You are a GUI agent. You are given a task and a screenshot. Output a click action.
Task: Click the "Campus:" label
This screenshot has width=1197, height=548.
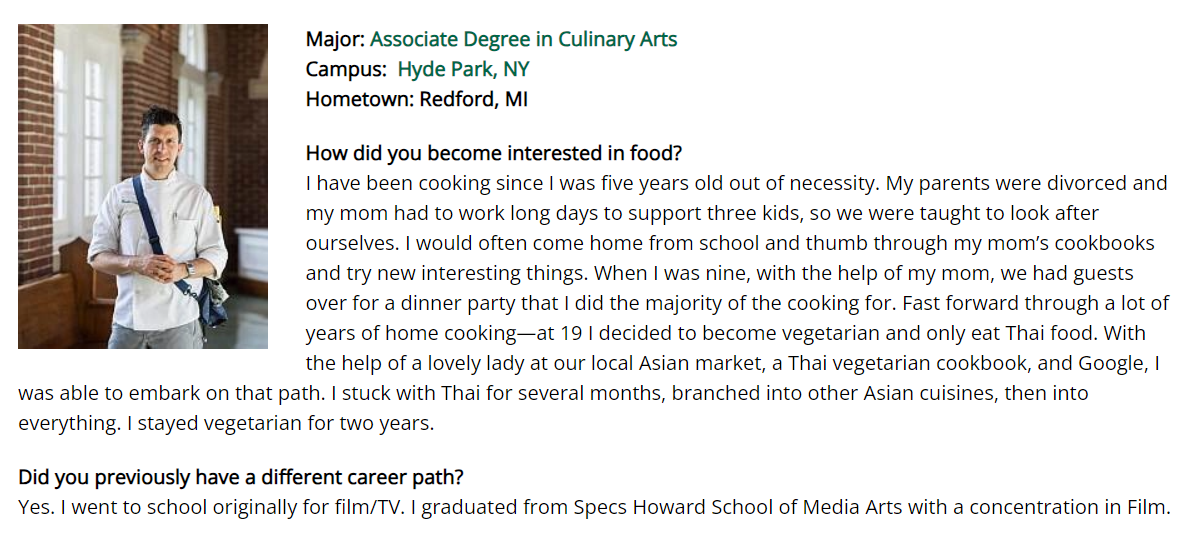click(x=346, y=69)
